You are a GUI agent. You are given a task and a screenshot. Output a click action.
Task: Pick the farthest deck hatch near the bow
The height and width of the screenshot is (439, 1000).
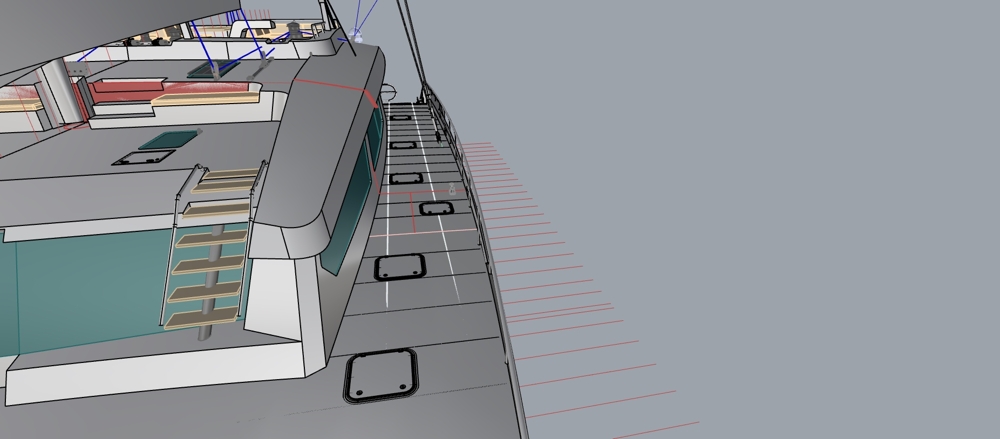click(x=400, y=118)
